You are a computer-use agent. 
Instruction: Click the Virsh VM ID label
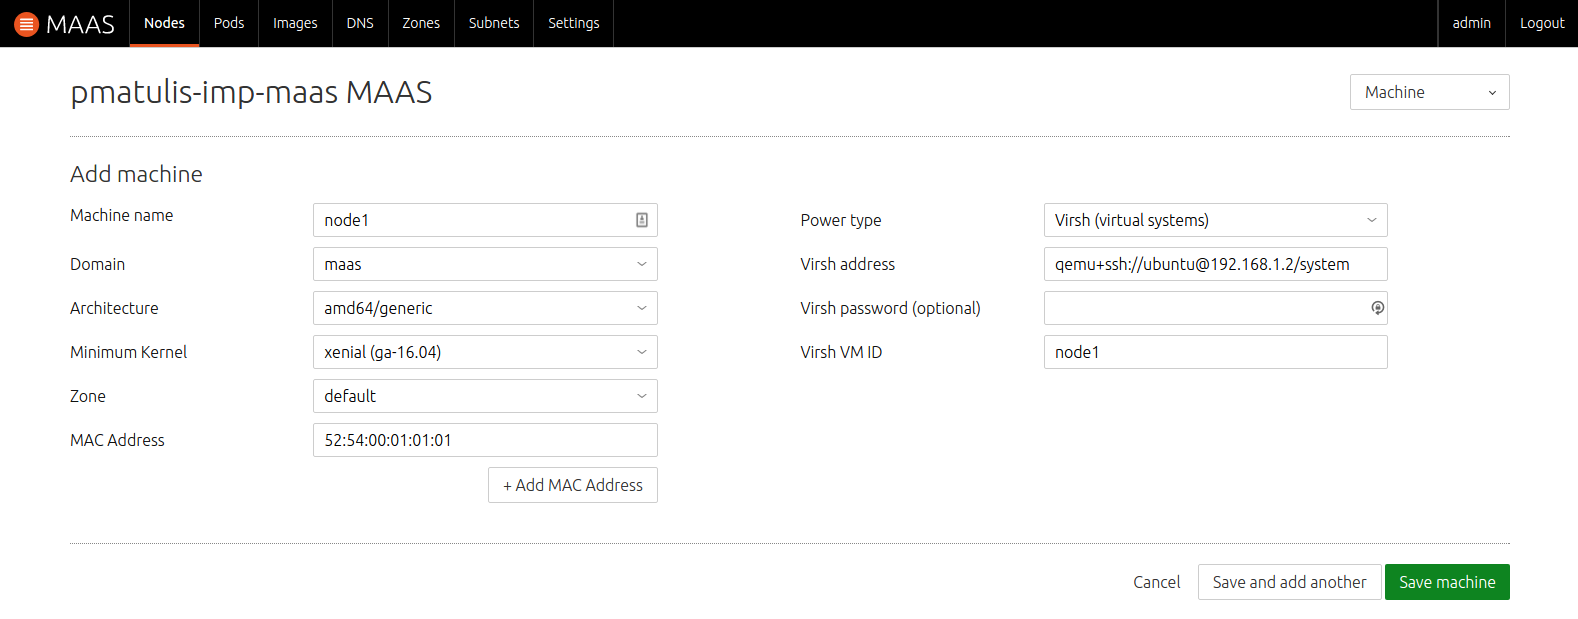click(841, 352)
